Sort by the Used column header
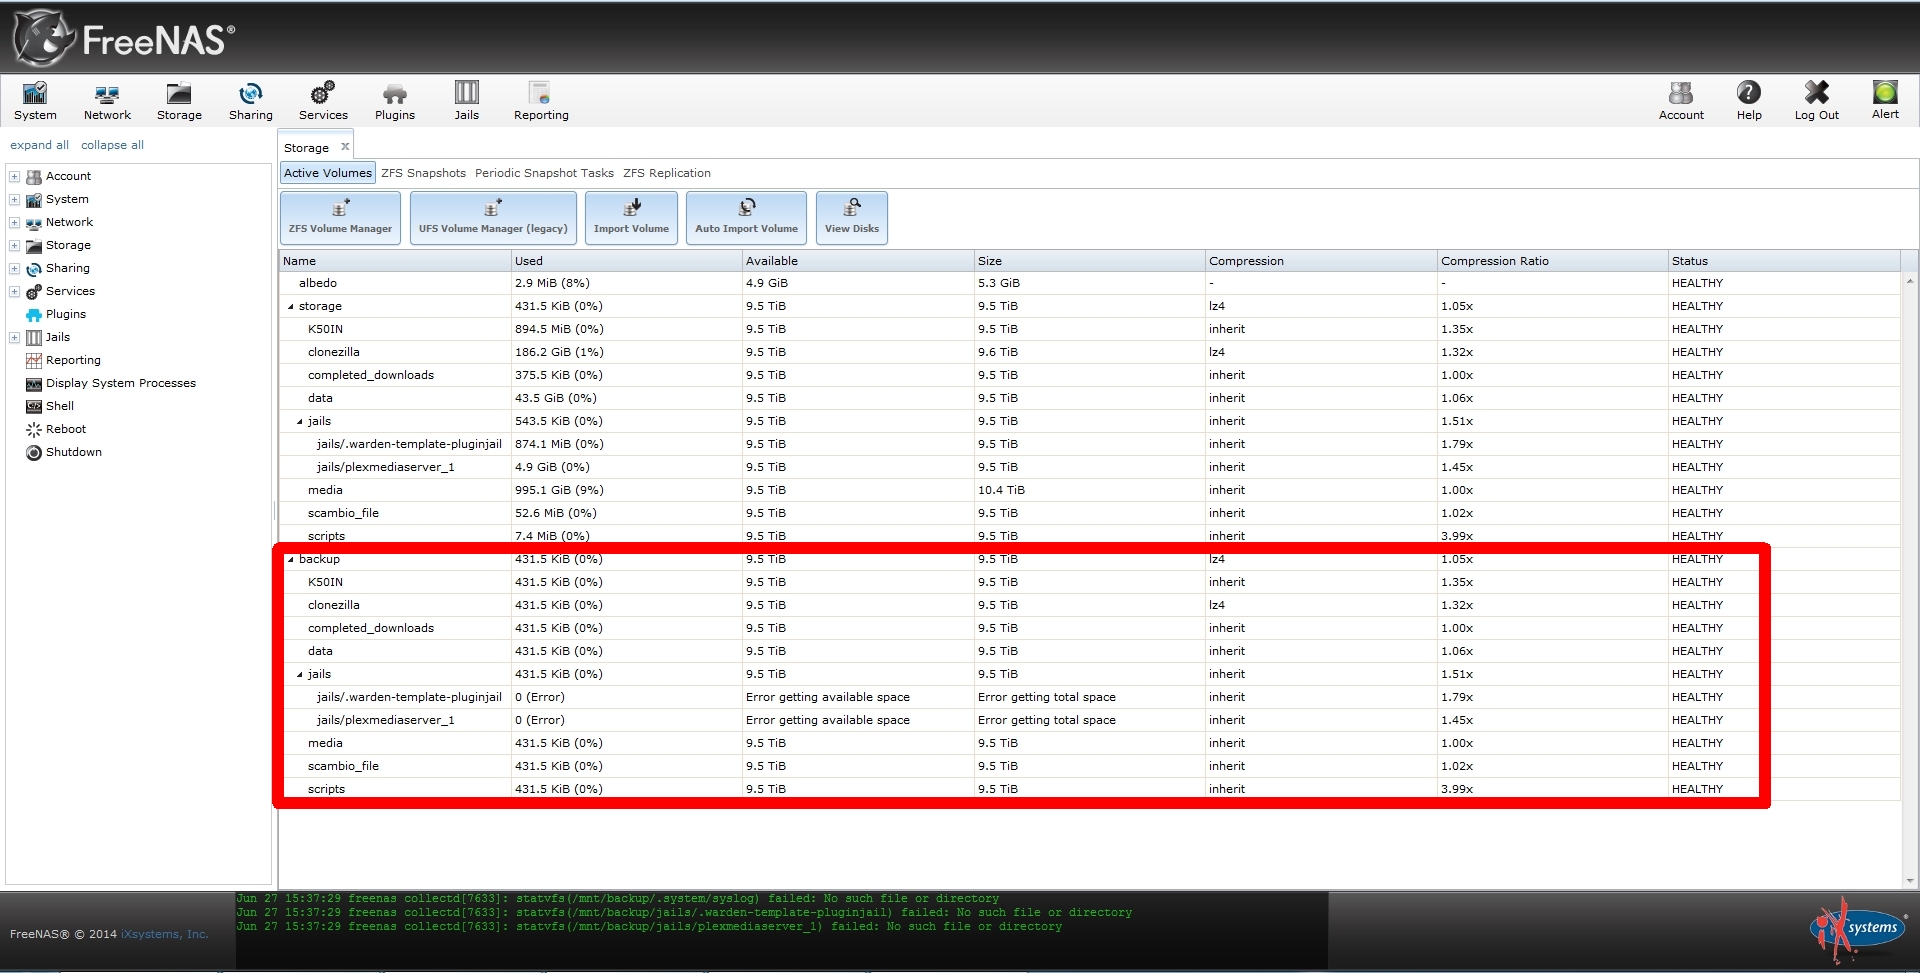 coord(627,261)
